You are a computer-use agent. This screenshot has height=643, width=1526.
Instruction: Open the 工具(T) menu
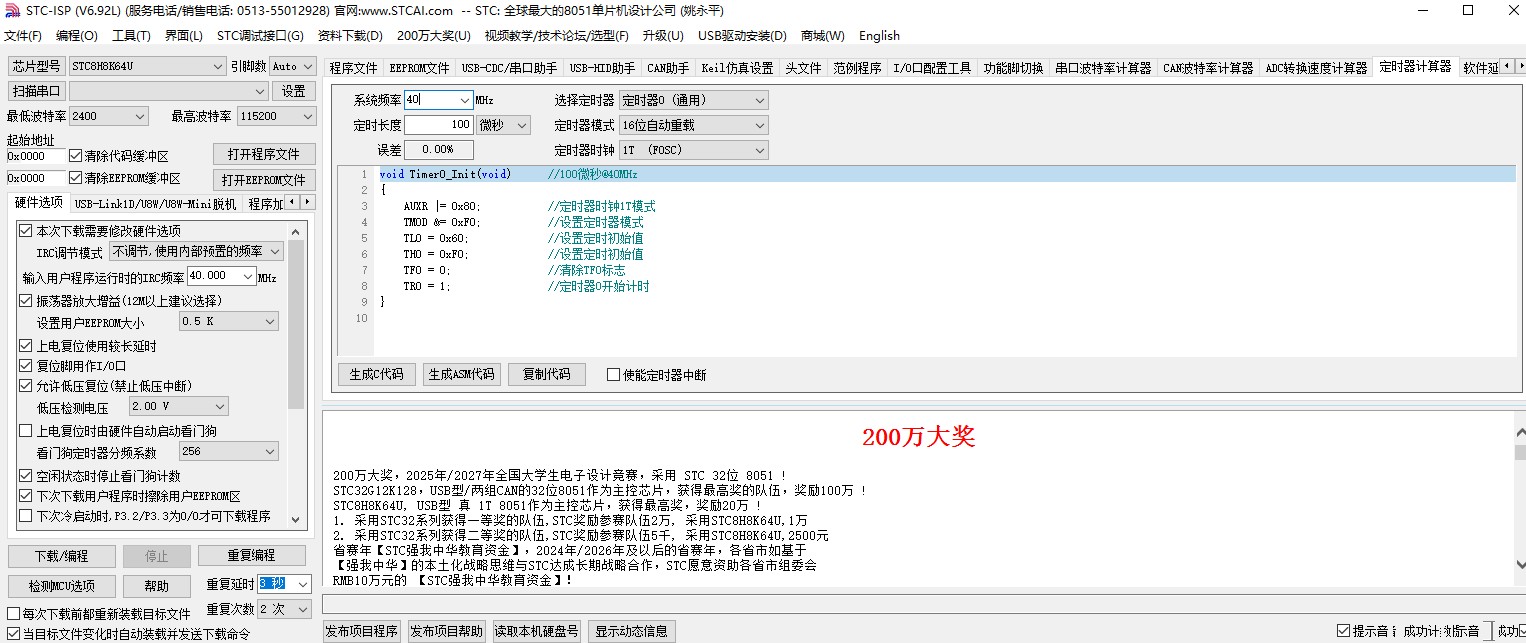131,36
